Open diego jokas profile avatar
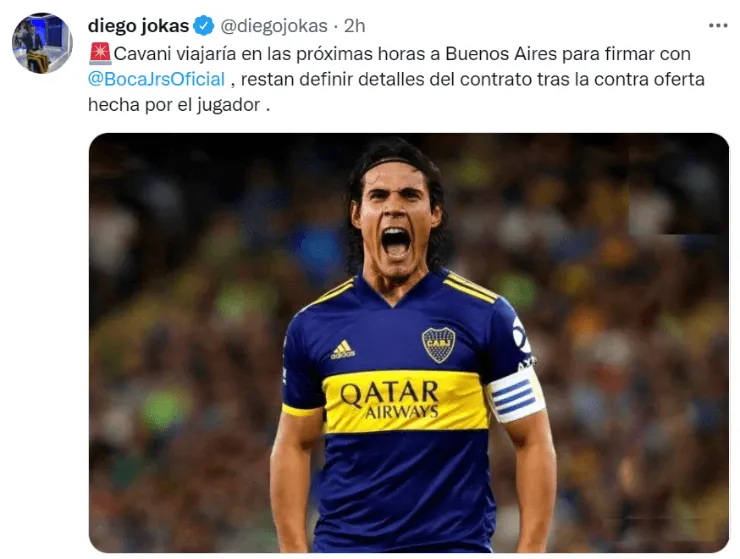 pos(42,42)
